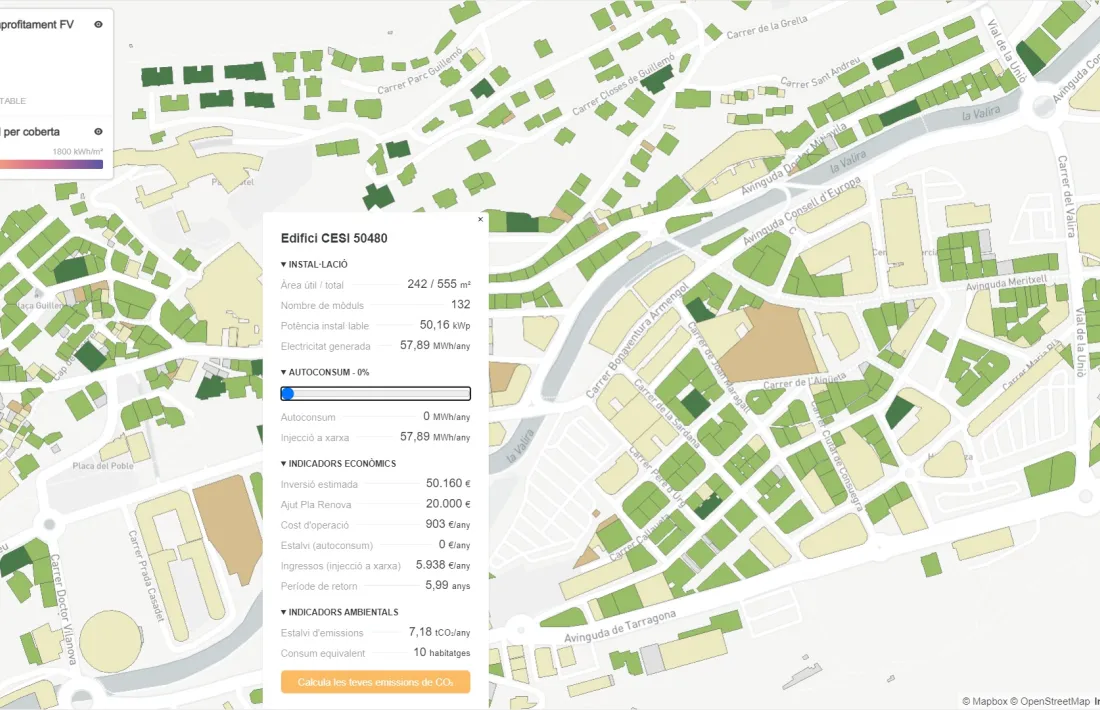Image resolution: width=1100 pixels, height=710 pixels.
Task: Click the Ajut Pla Renova value 20.000 €
Action: (445, 504)
